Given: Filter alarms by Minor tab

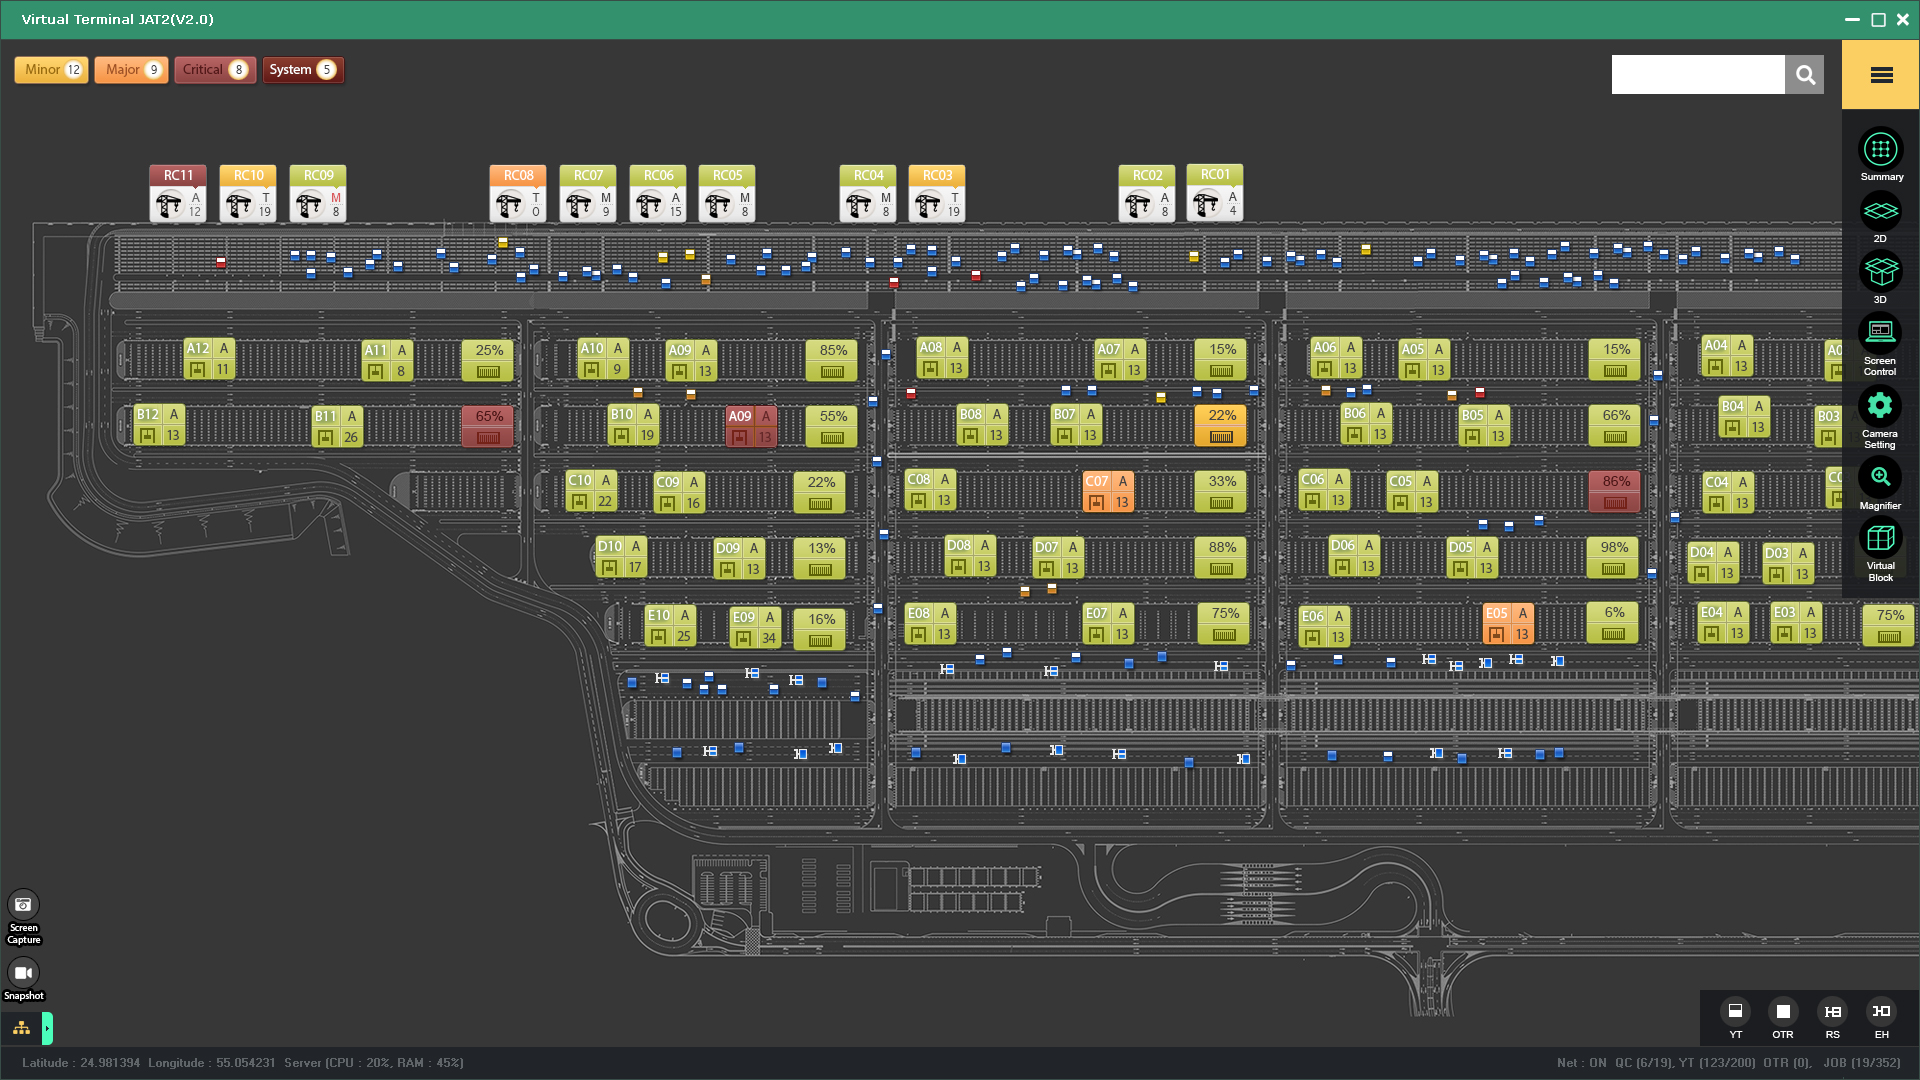Looking at the screenshot, I should pos(51,70).
